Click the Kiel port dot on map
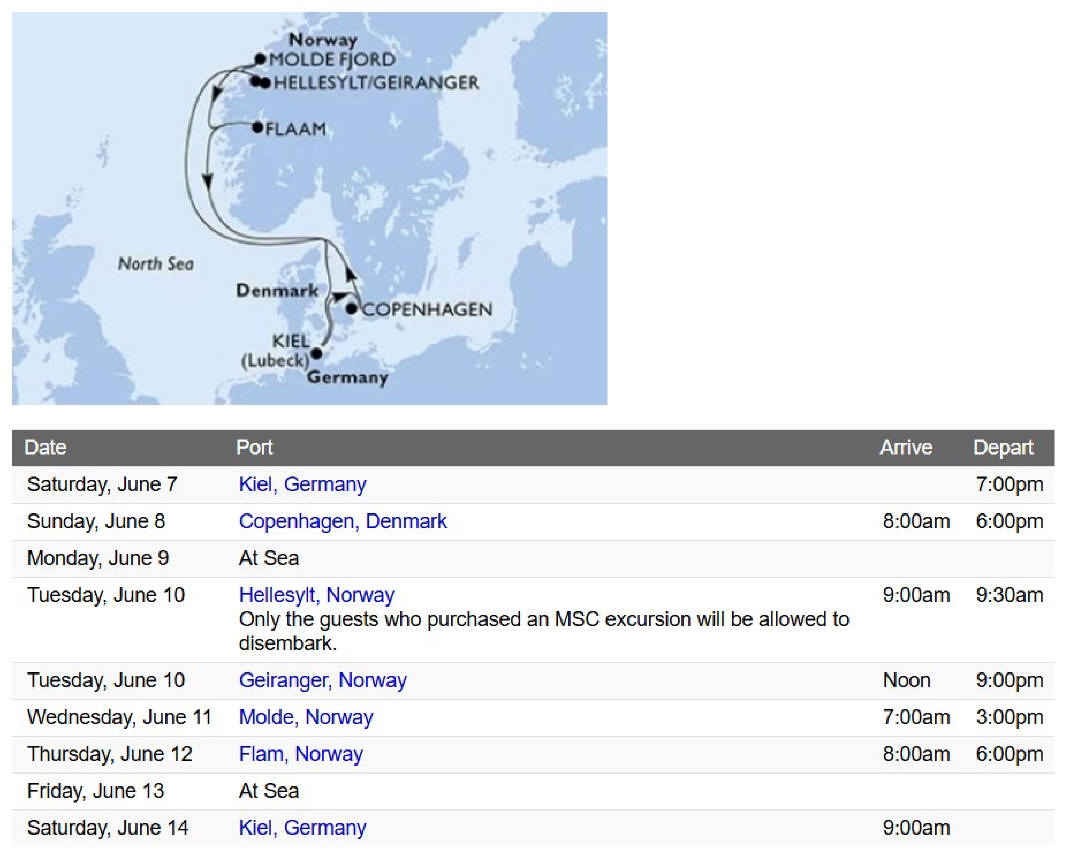 pos(317,352)
